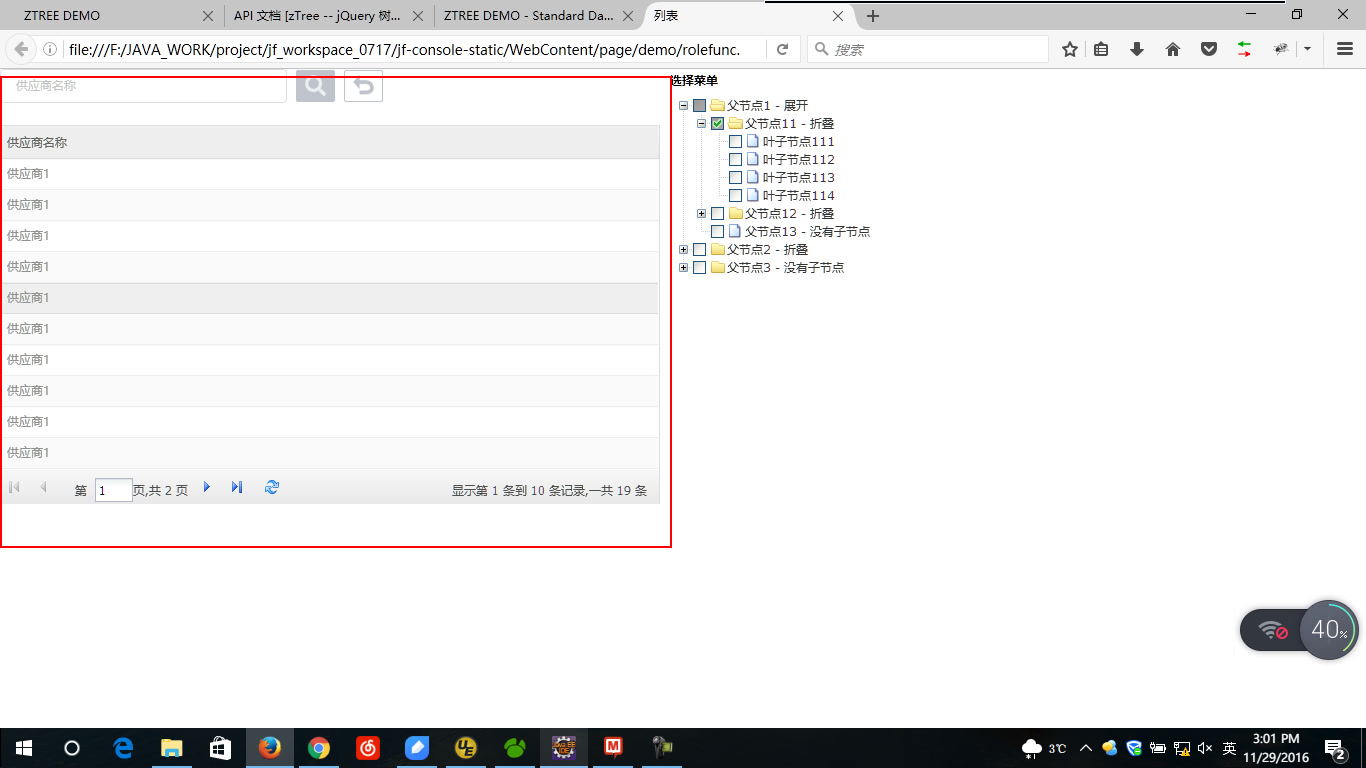1366x768 pixels.
Task: Expand the 父节点2 - 折叠 node
Action: click(683, 250)
